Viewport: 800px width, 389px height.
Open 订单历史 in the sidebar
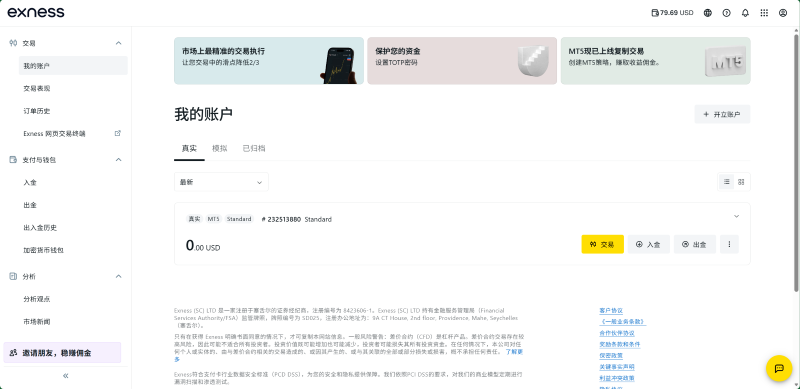pyautogui.click(x=37, y=111)
